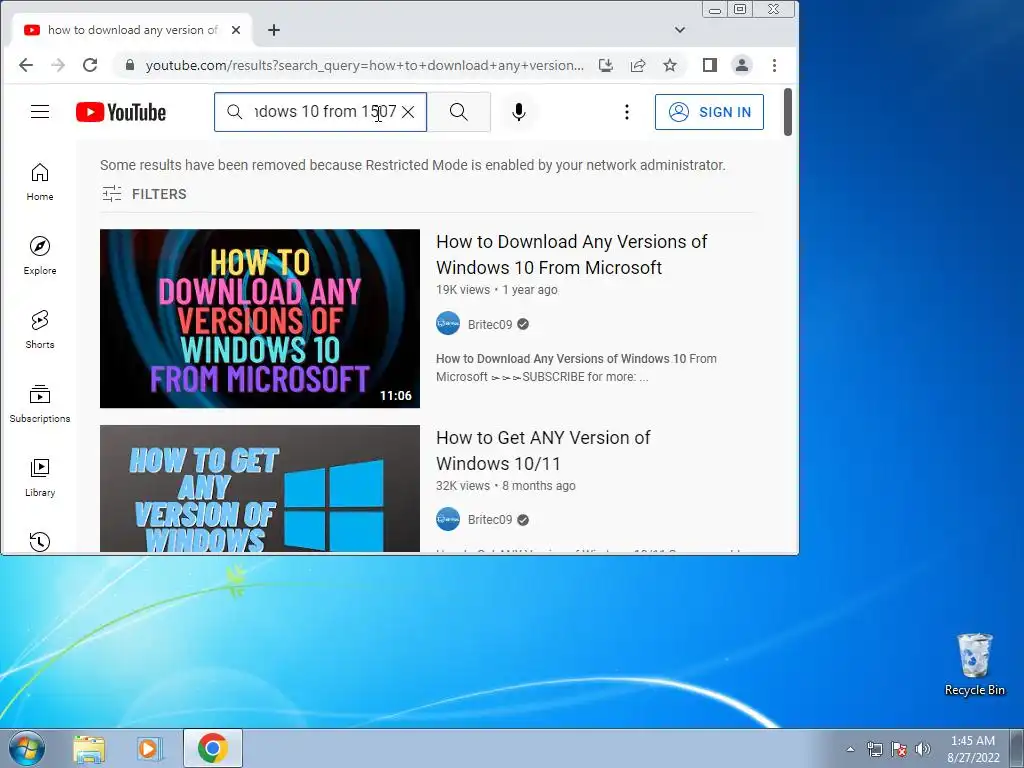The width and height of the screenshot is (1024, 768).
Task: Open Britec09 channel name under first video
Action: (490, 325)
